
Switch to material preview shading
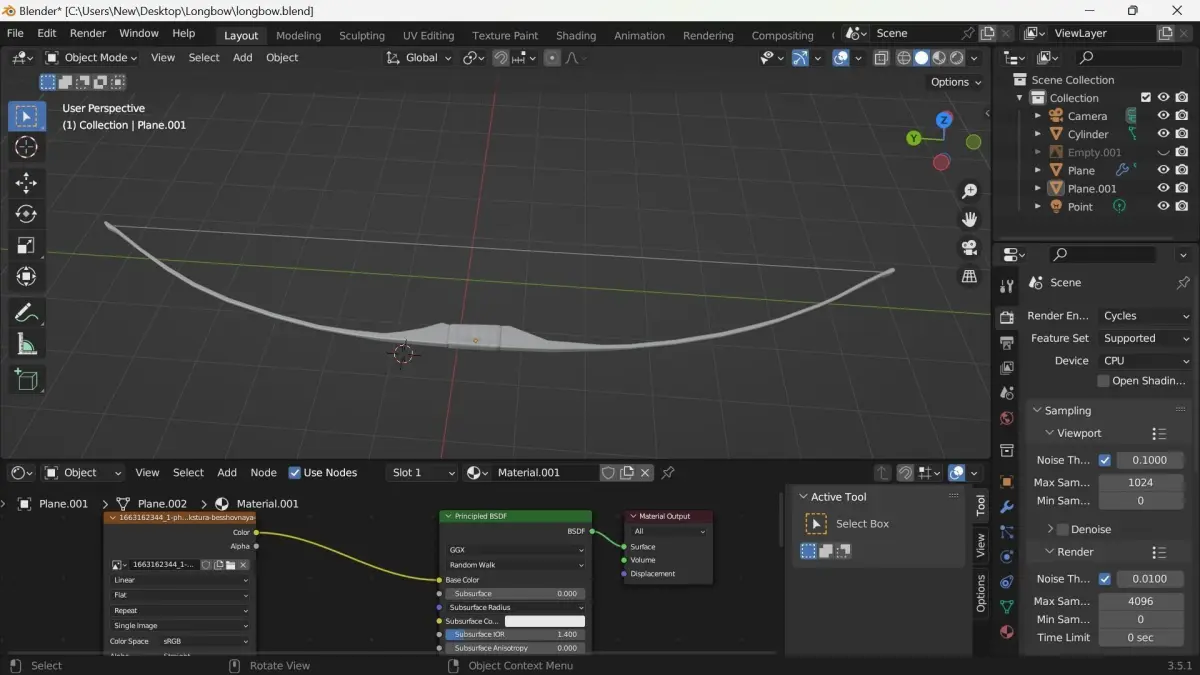point(939,58)
